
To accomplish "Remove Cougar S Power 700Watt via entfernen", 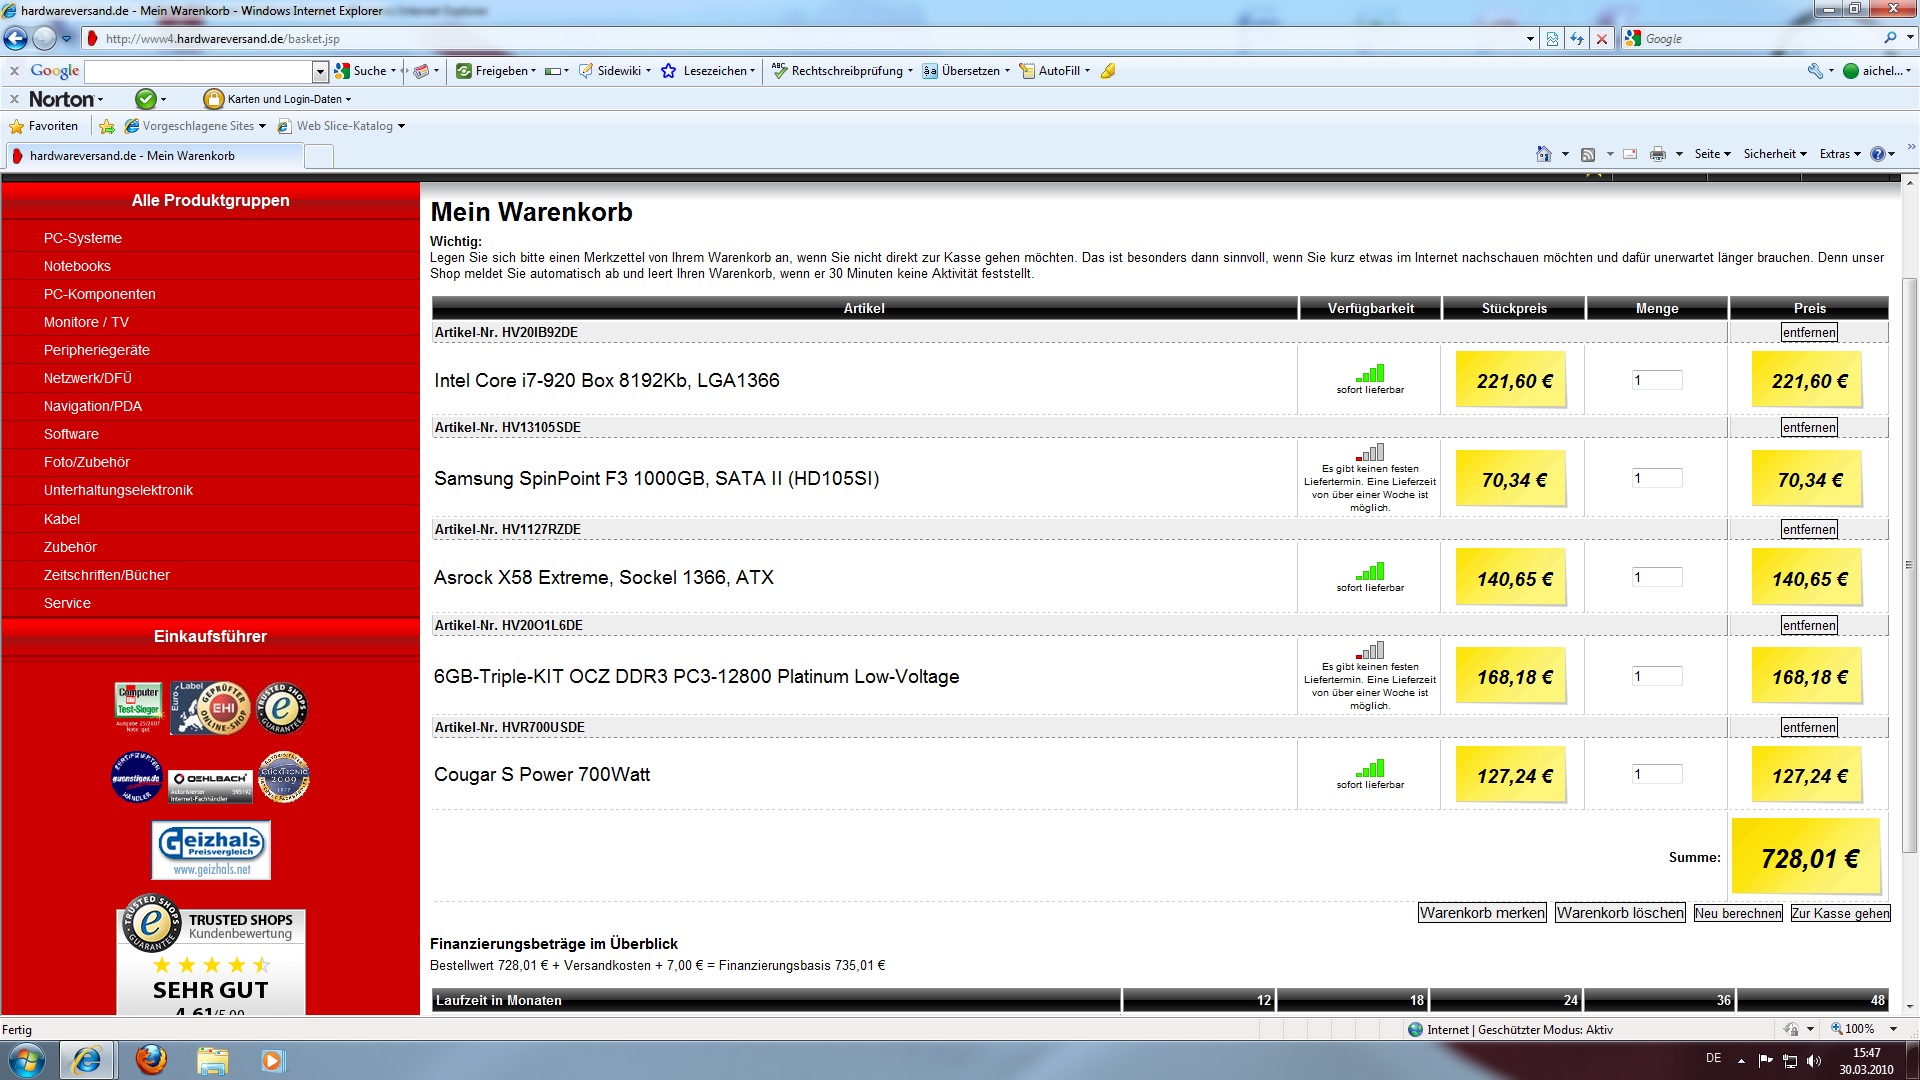I will 1809,727.
